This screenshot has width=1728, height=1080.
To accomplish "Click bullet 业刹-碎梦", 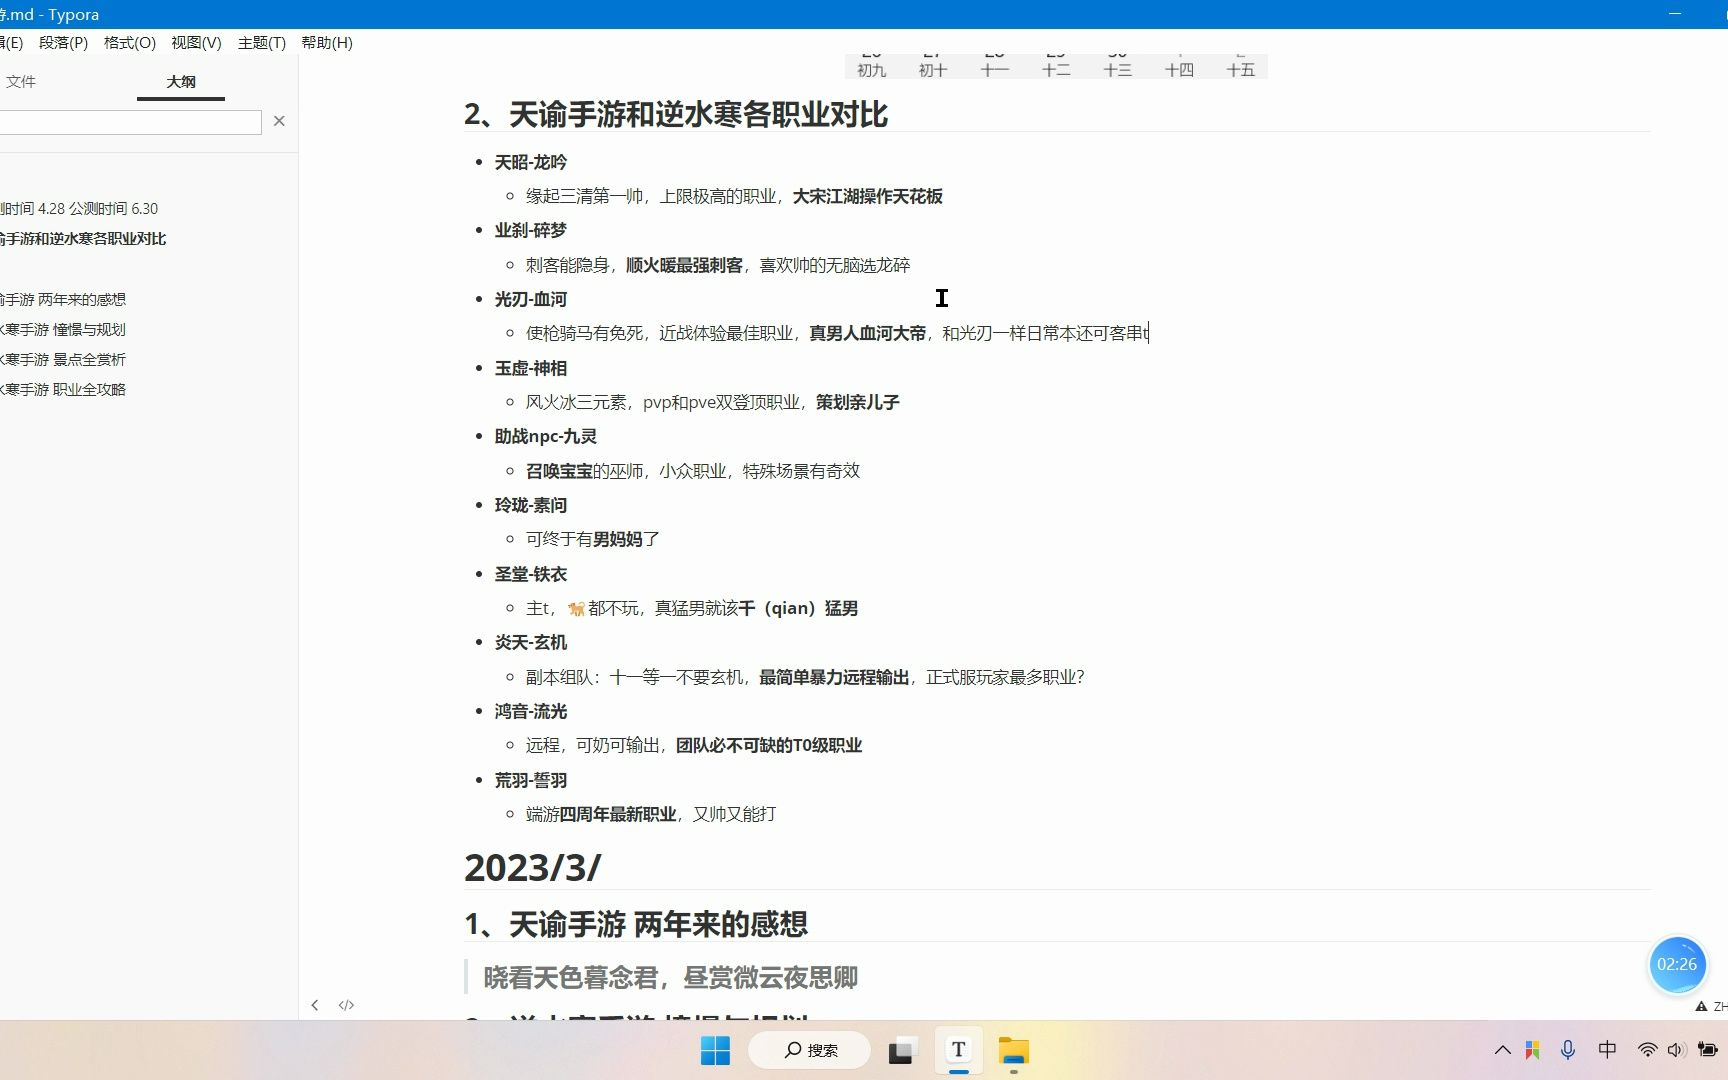I will (530, 231).
